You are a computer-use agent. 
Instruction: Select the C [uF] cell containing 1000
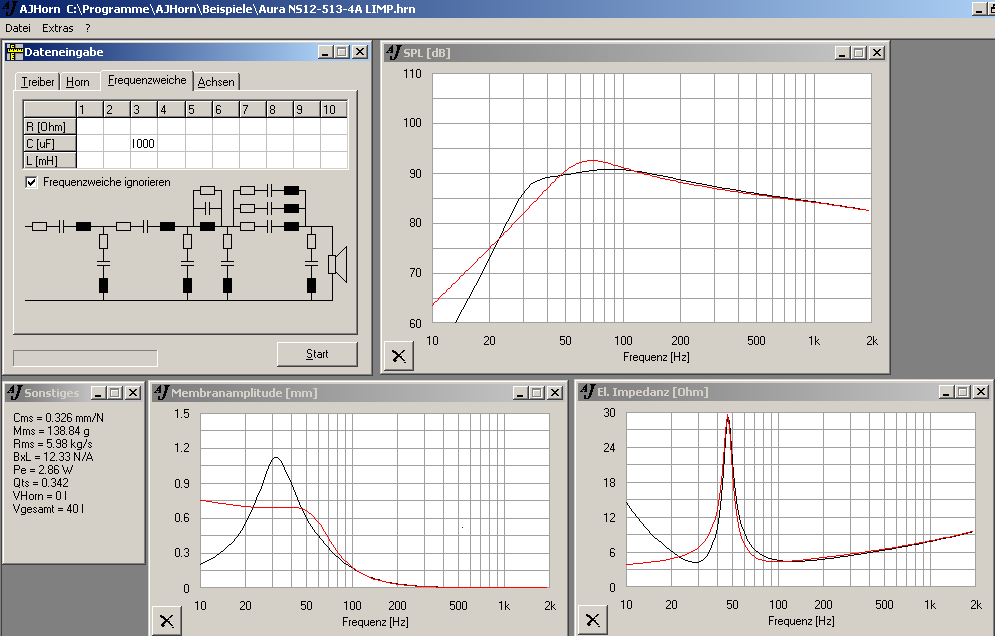(x=143, y=143)
